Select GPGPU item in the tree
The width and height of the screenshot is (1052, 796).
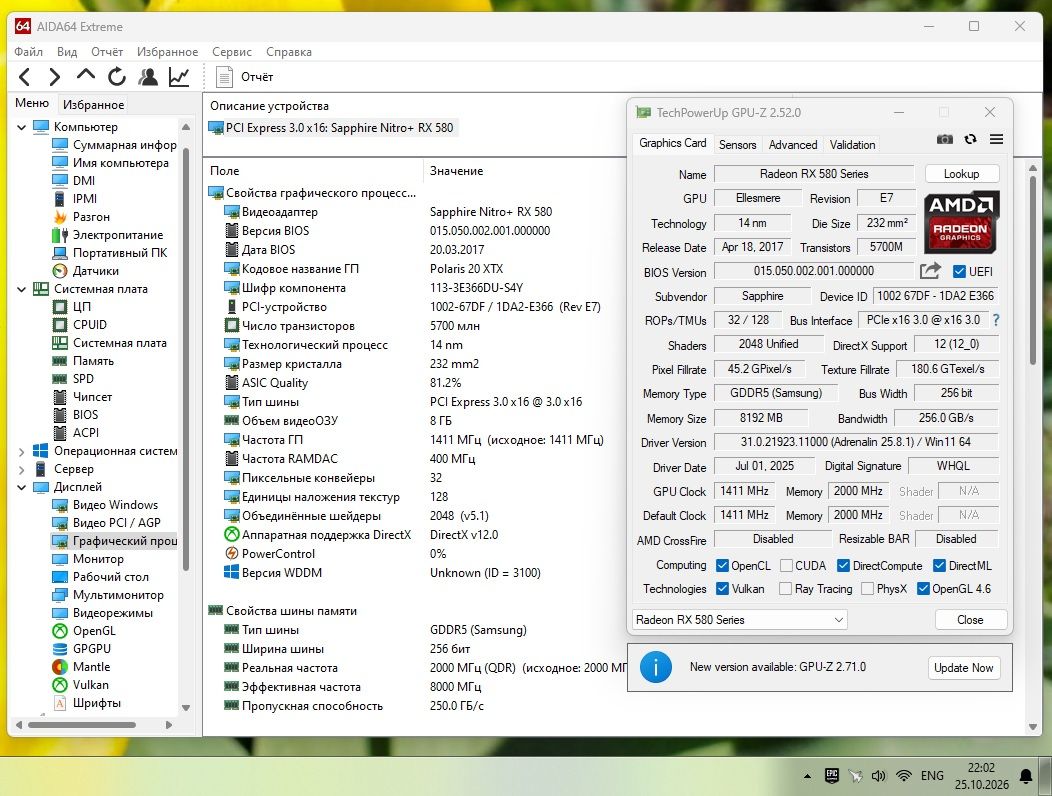point(91,649)
